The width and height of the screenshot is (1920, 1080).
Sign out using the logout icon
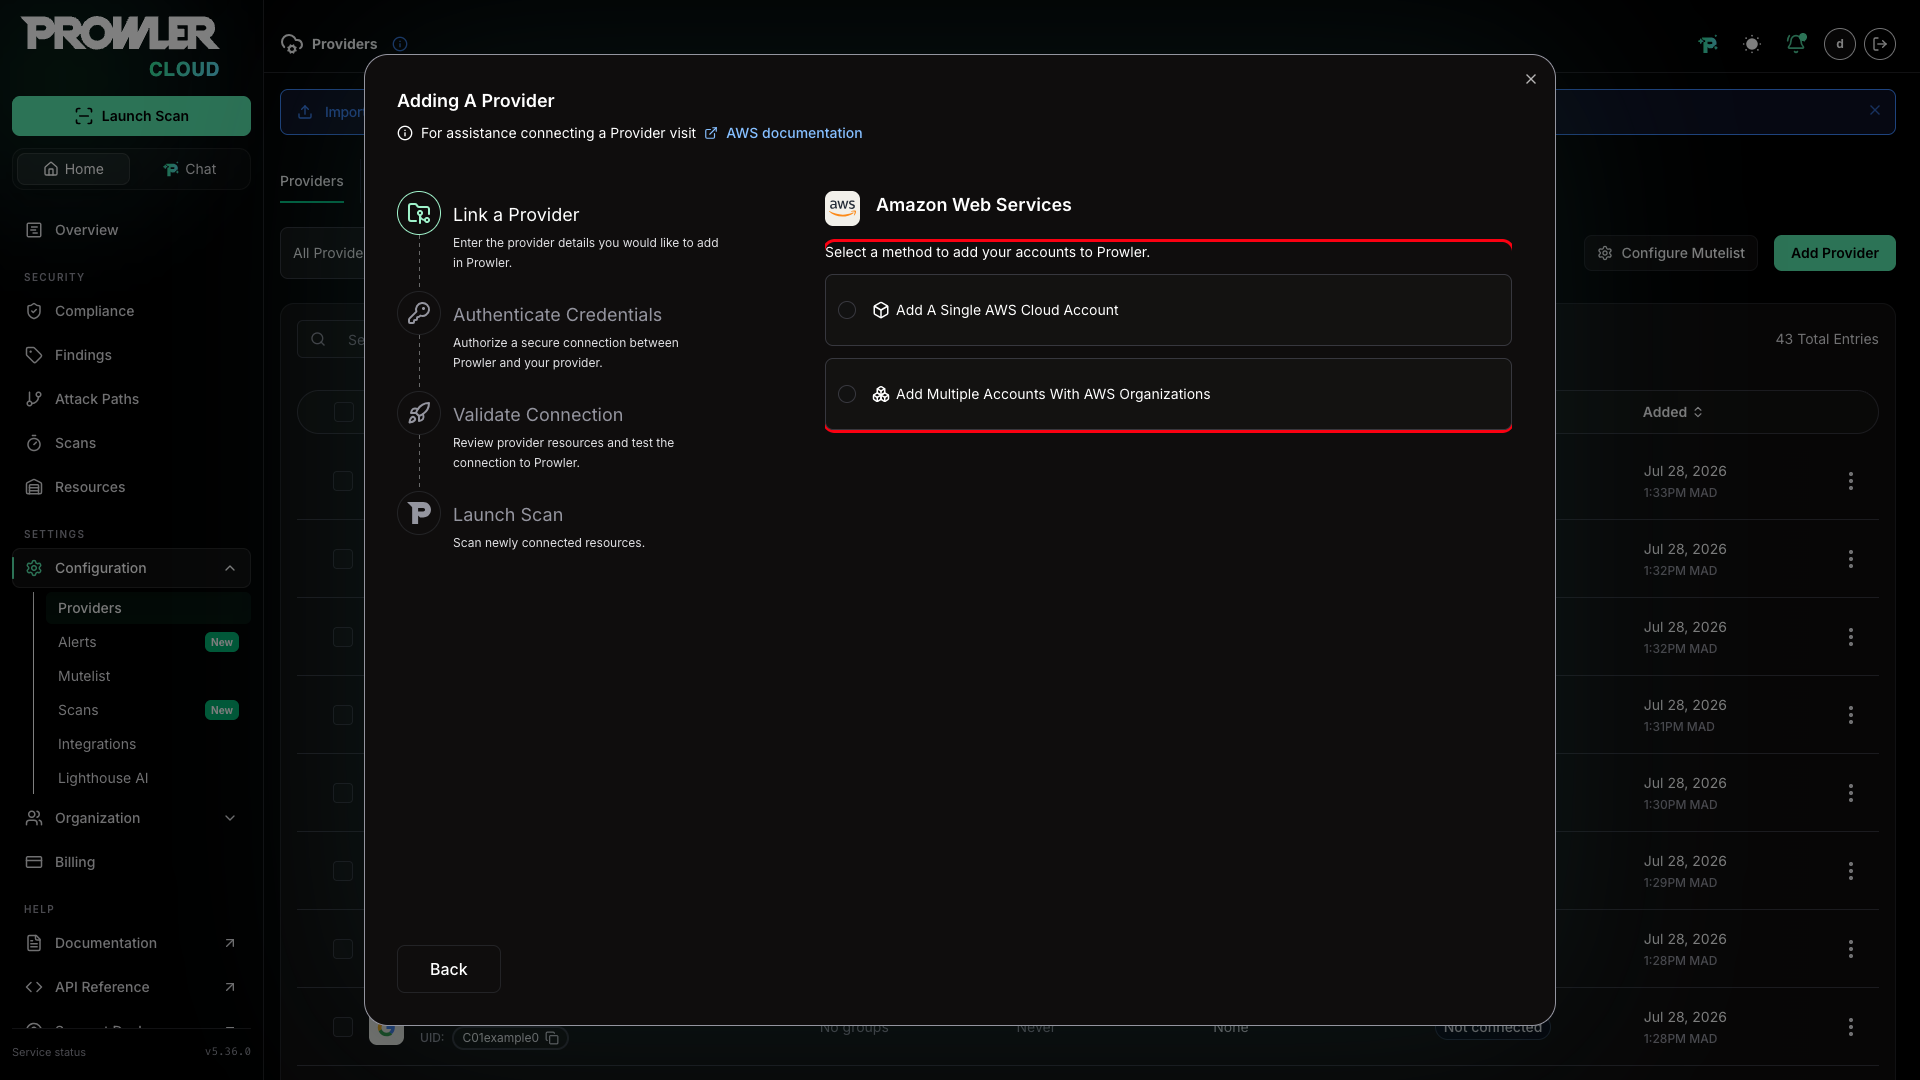(x=1880, y=44)
